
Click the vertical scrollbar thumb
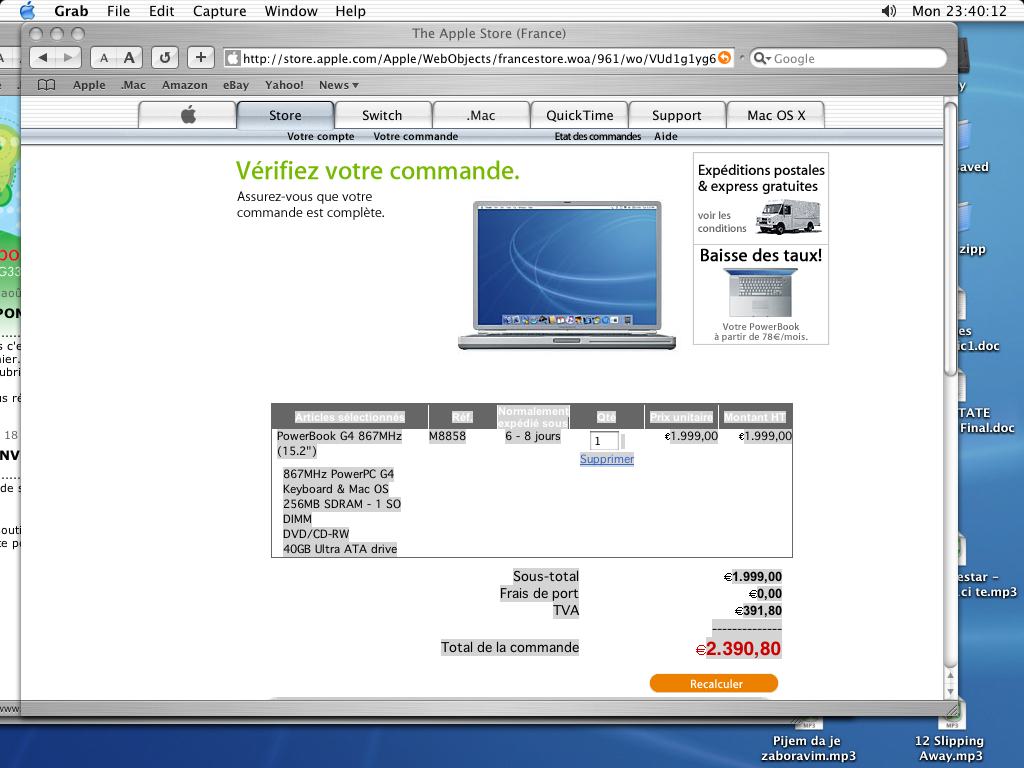[950, 238]
